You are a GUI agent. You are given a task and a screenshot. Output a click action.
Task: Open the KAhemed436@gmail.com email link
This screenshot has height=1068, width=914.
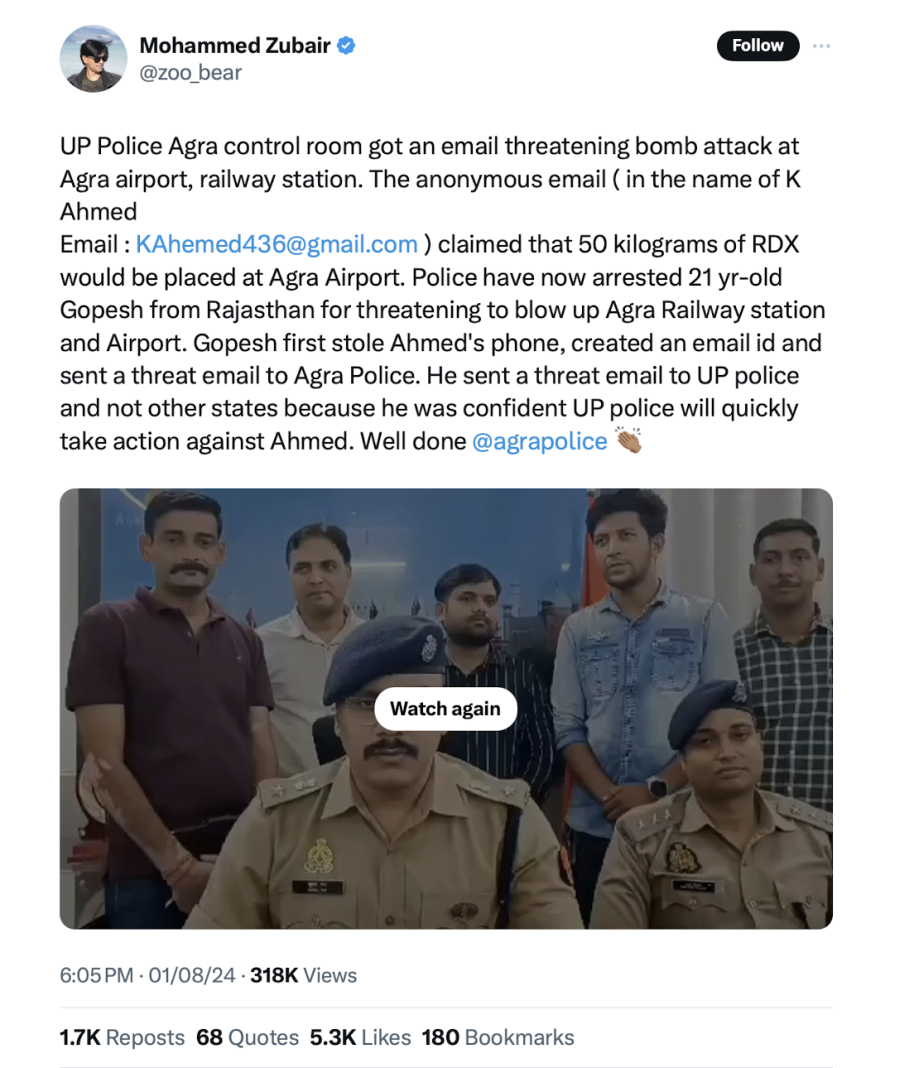(276, 244)
